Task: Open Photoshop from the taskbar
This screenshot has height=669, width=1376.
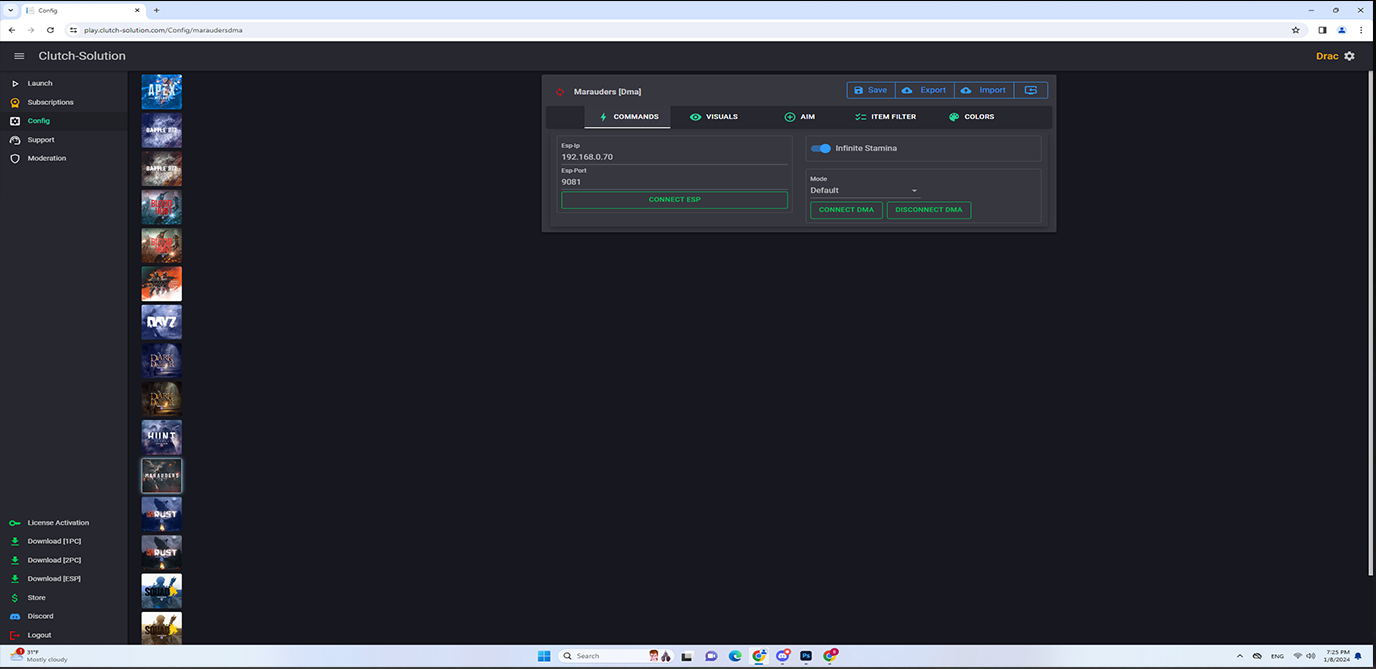Action: (806, 656)
